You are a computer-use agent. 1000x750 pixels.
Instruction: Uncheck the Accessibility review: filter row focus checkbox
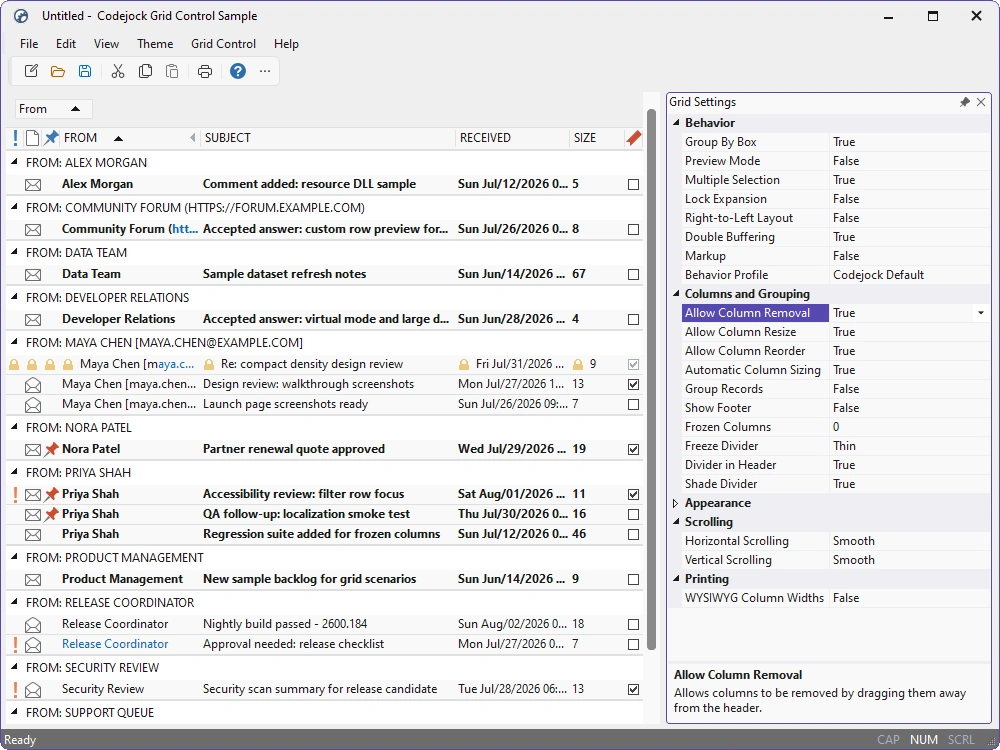(633, 494)
